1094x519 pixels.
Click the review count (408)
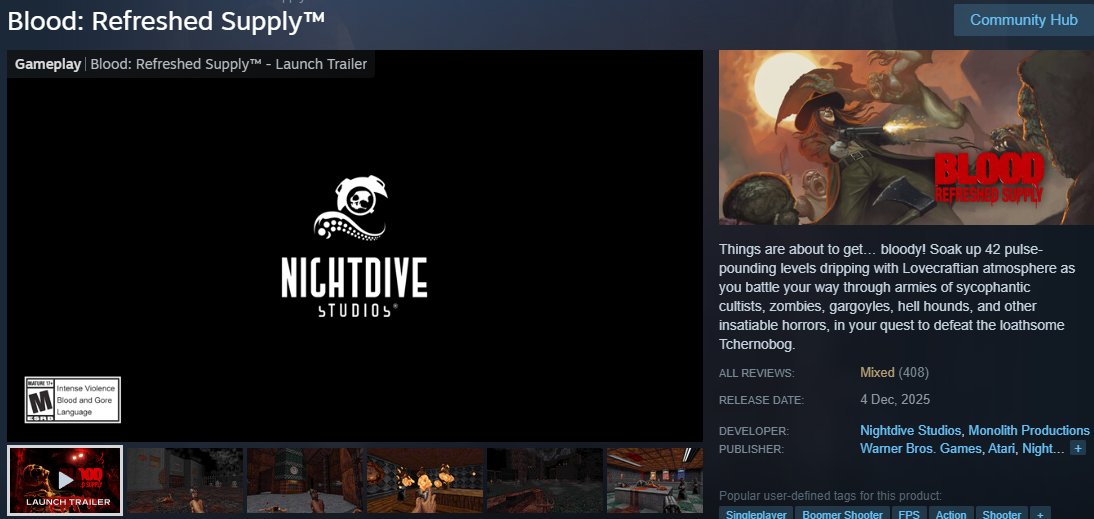[x=913, y=373]
